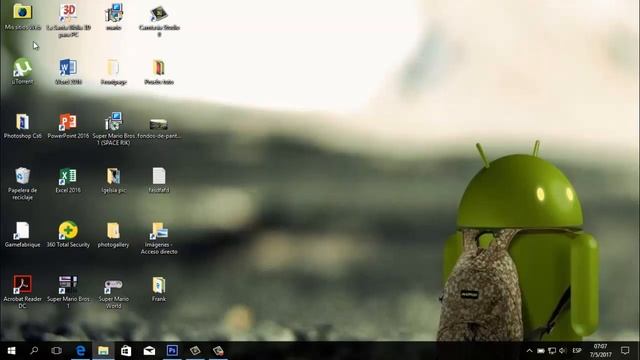Open the network tray icon
The height and width of the screenshot is (360, 640).
pyautogui.click(x=552, y=351)
